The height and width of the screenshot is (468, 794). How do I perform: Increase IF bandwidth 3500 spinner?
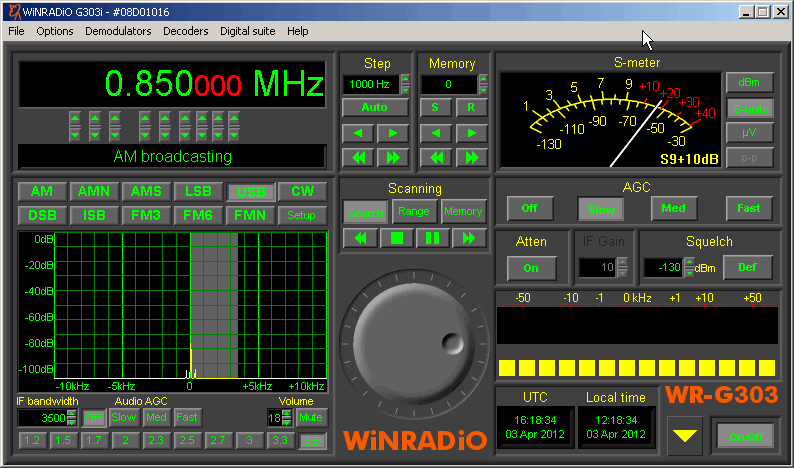click(x=71, y=414)
